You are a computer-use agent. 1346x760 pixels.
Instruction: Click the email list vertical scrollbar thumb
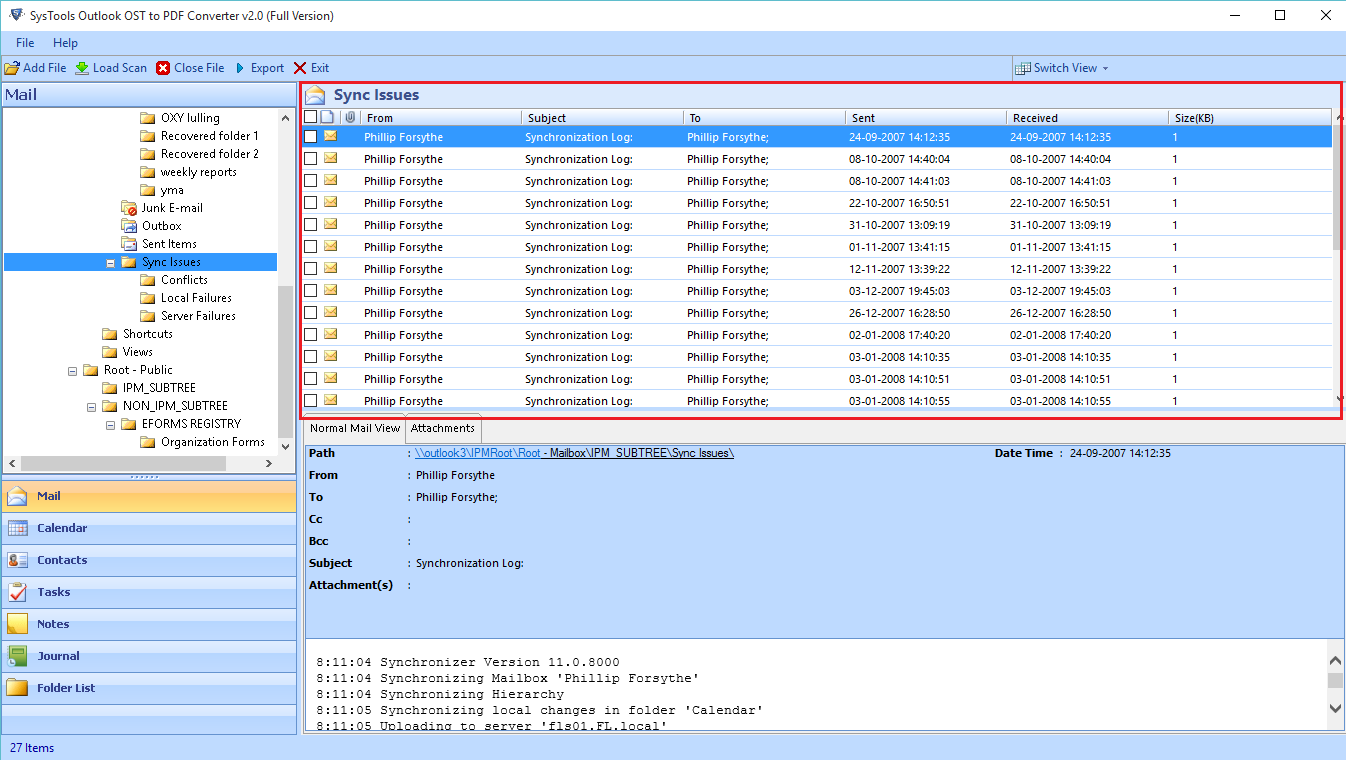click(x=1340, y=188)
